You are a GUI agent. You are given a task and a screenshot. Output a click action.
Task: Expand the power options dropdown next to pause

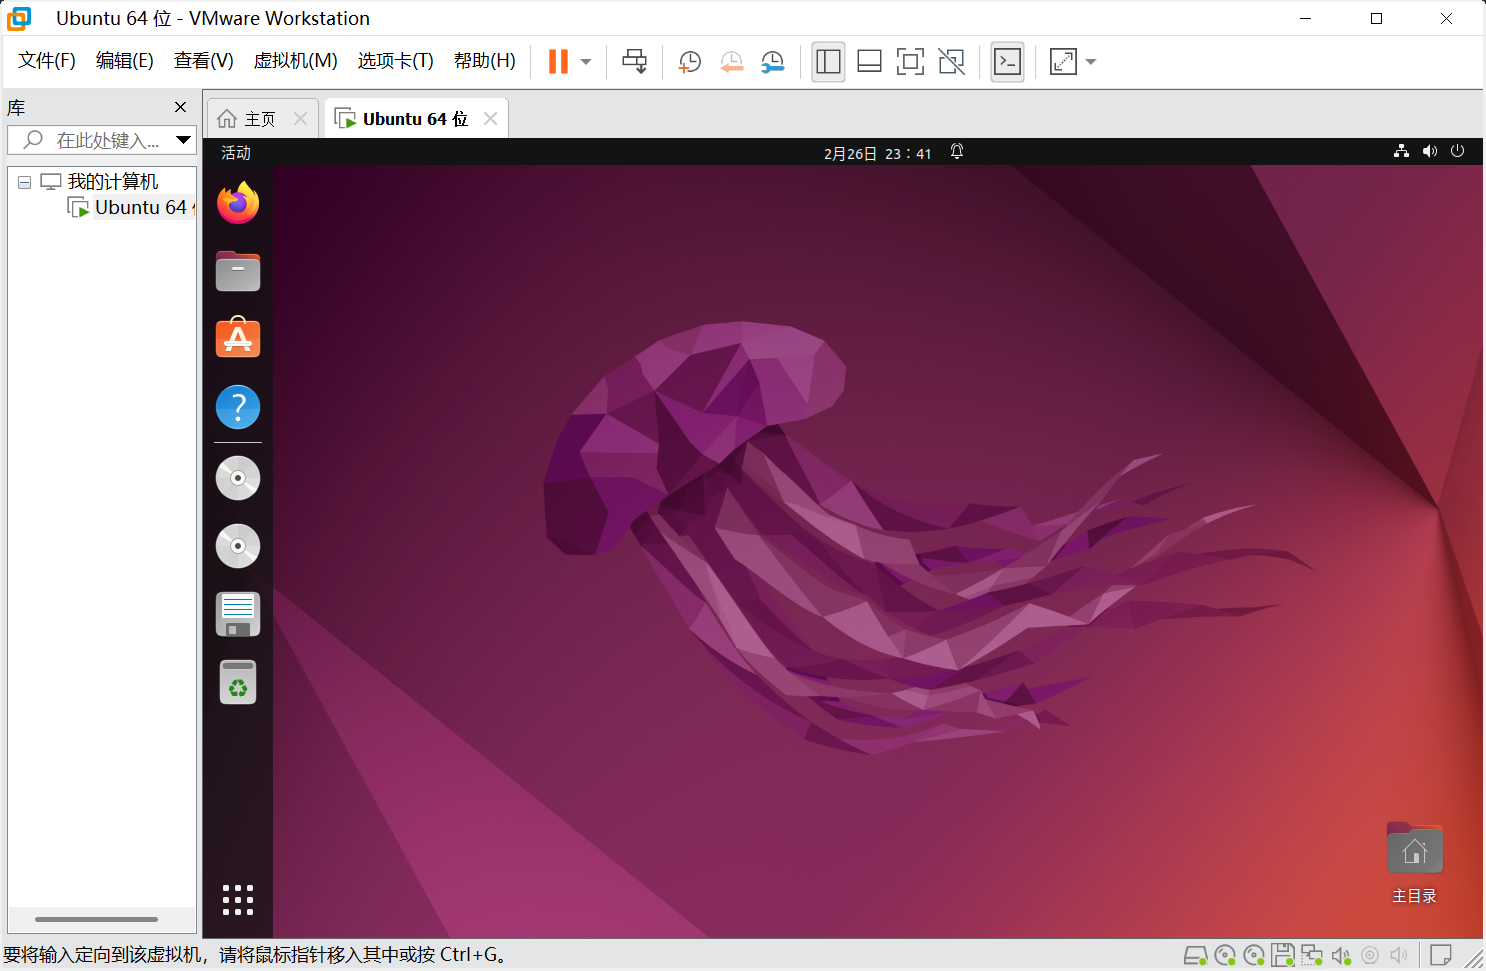(x=586, y=62)
